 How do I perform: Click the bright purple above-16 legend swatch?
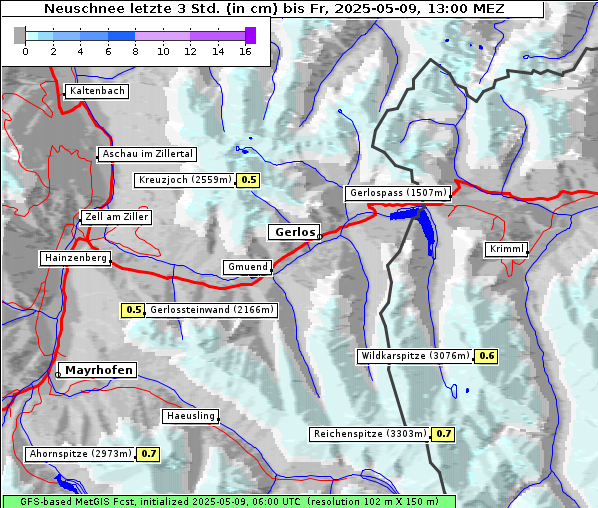251,35
